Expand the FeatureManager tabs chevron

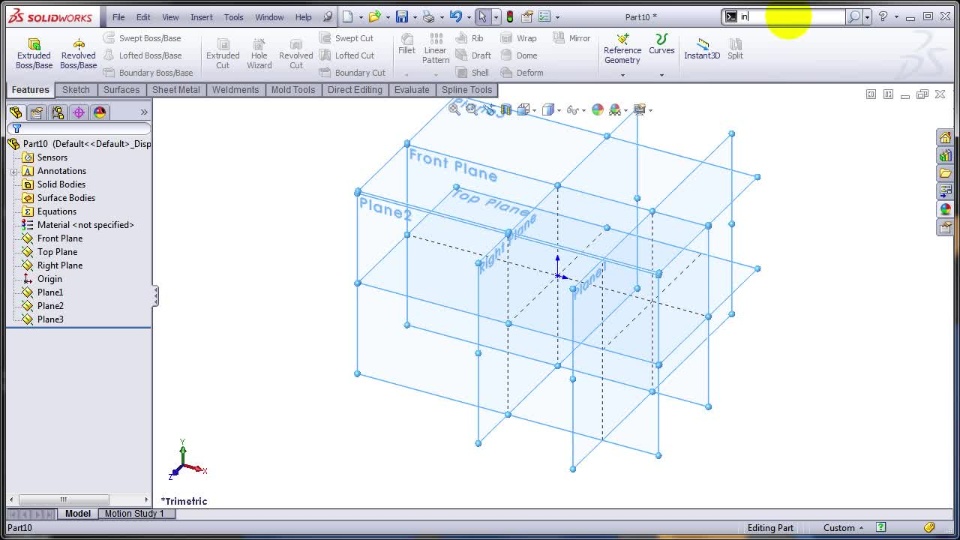pyautogui.click(x=144, y=113)
